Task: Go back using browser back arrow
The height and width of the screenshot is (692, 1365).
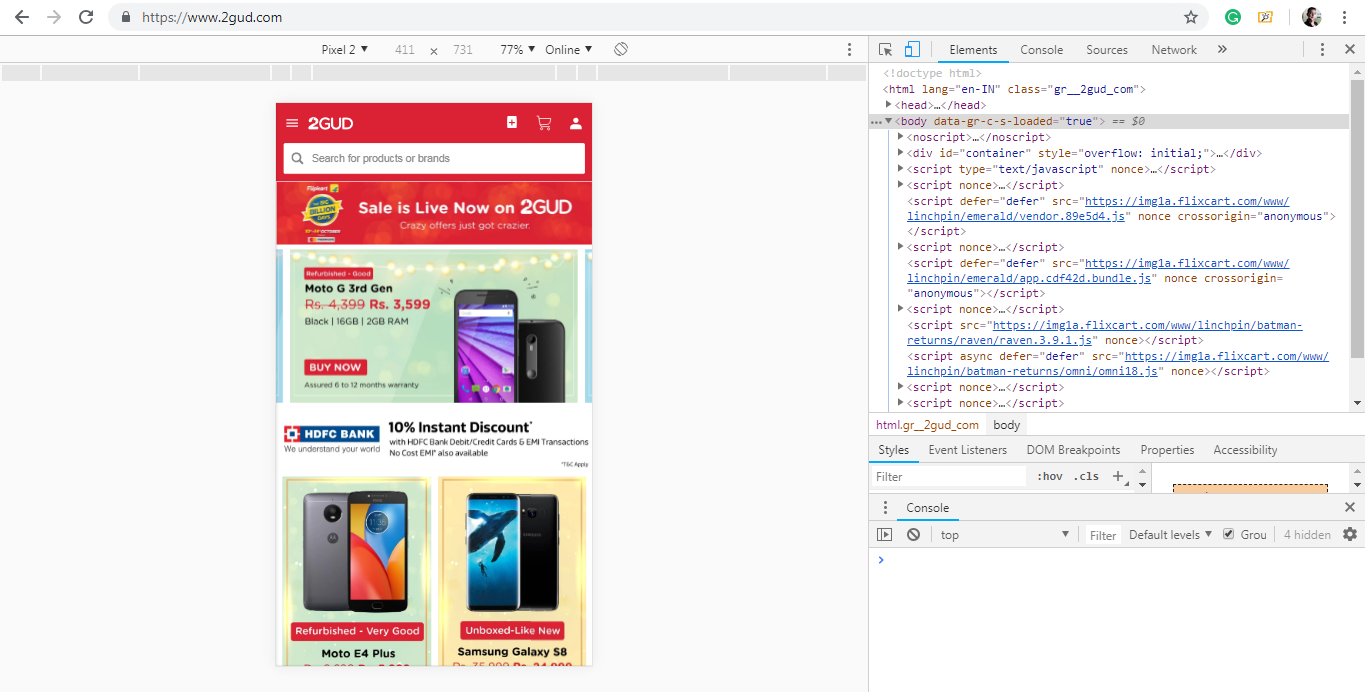Action: [x=22, y=17]
